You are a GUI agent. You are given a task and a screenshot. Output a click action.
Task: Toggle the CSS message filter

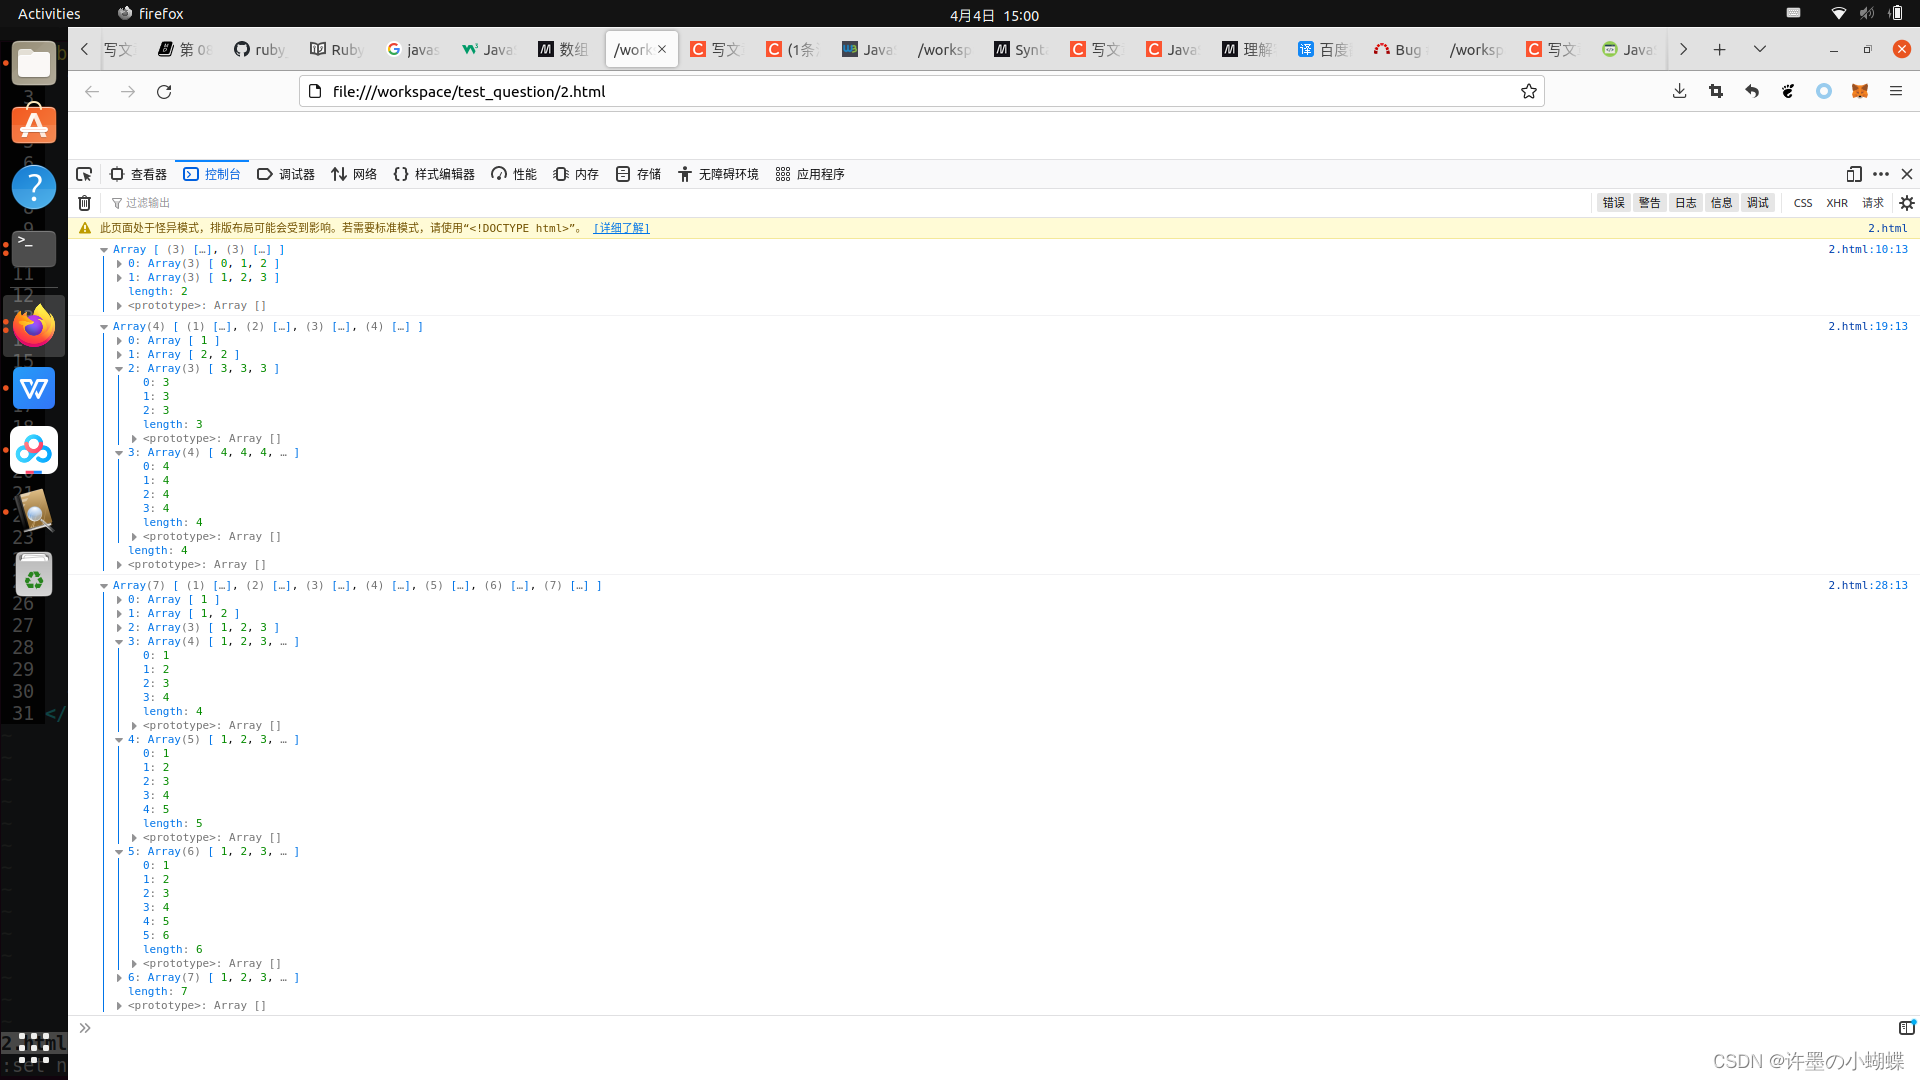tap(1802, 203)
